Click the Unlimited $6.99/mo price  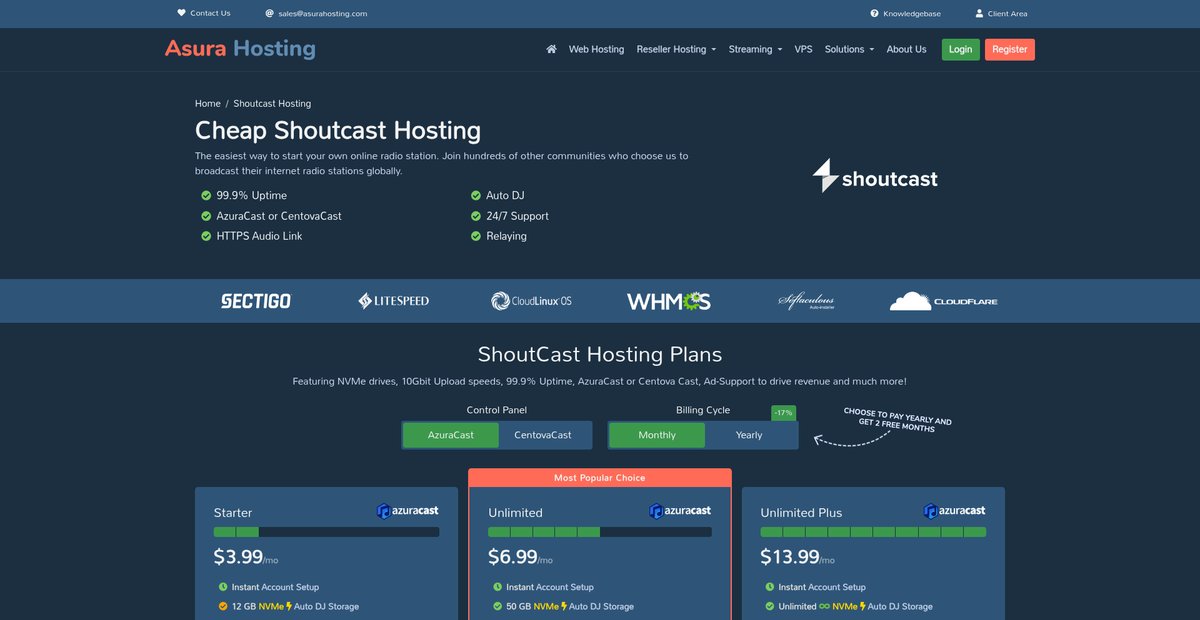click(520, 558)
